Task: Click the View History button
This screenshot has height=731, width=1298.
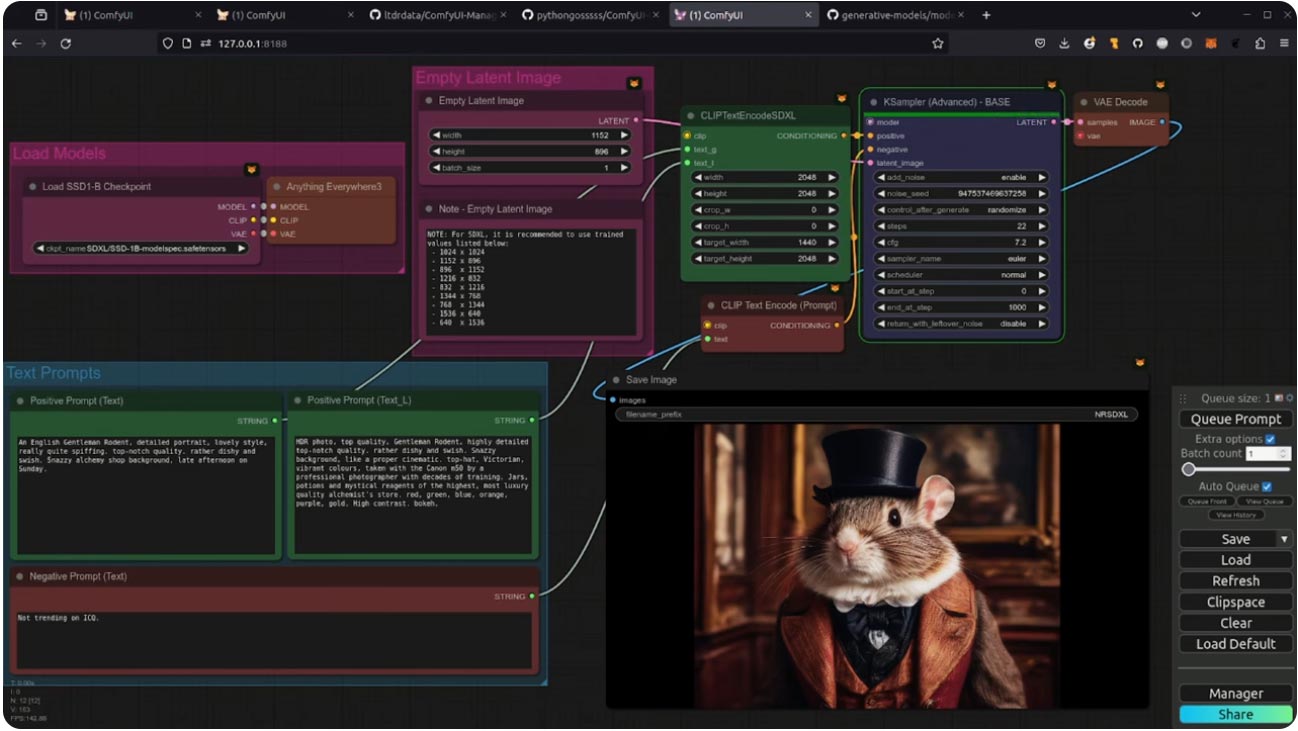Action: point(1236,515)
